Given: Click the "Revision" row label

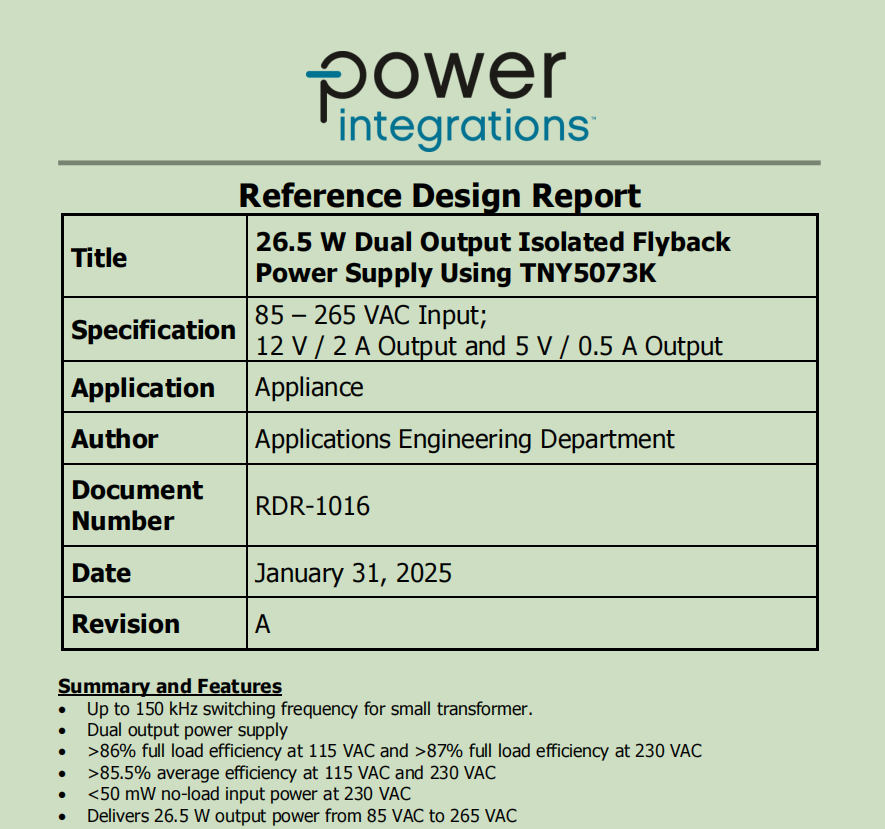Looking at the screenshot, I should click(126, 624).
